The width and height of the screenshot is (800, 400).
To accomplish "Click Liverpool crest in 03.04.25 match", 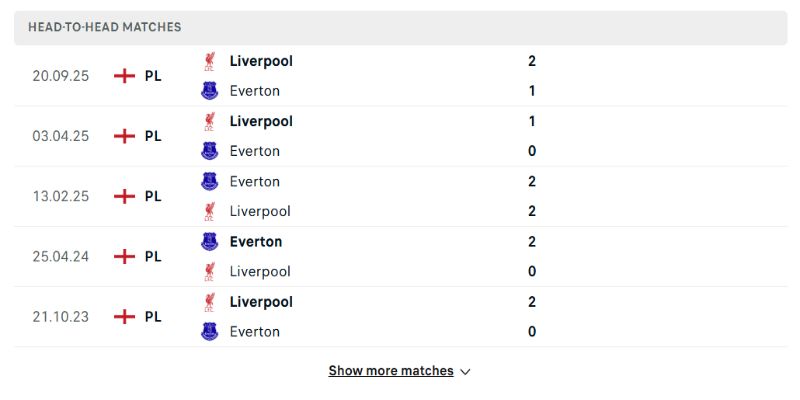I will [209, 121].
